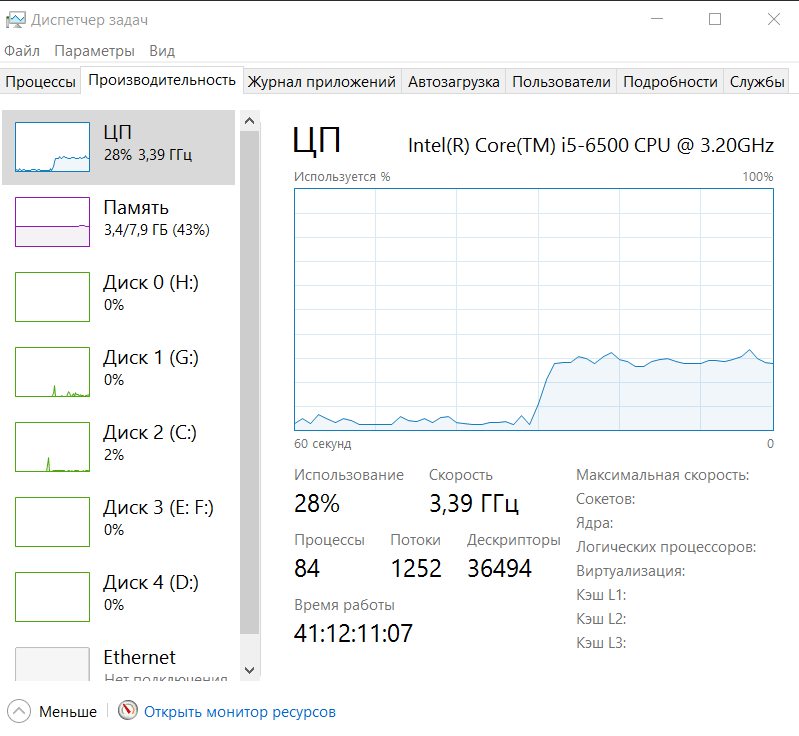Select the ЦП mini graph thumbnail
799x736 pixels.
click(52, 147)
